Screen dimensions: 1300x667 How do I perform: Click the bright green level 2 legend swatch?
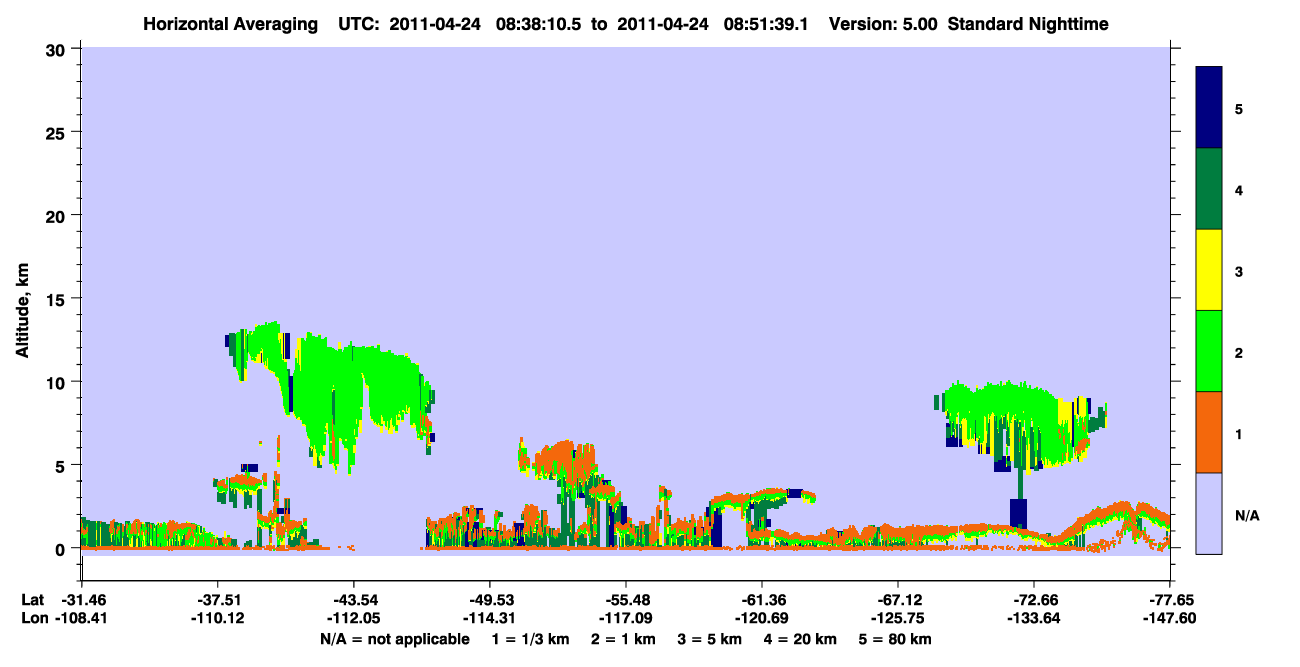click(x=1209, y=351)
